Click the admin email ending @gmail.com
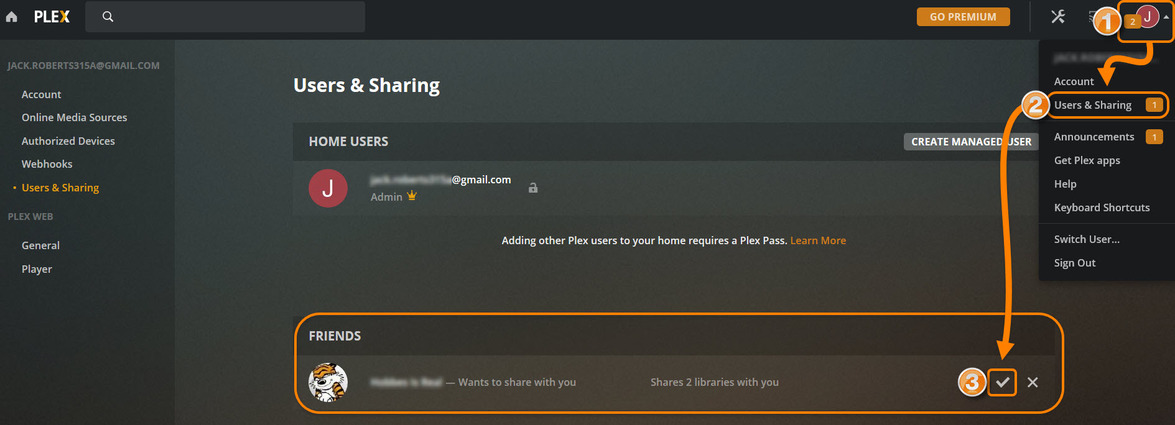Image resolution: width=1175 pixels, height=425 pixels. 441,179
